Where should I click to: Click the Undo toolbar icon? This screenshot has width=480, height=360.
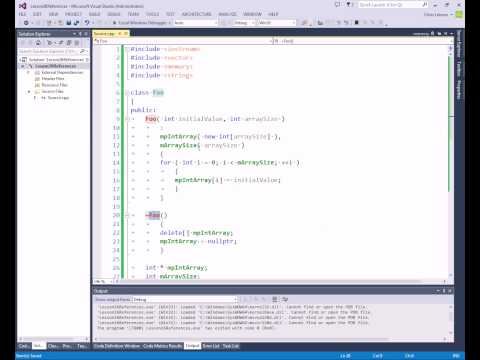coord(87,23)
